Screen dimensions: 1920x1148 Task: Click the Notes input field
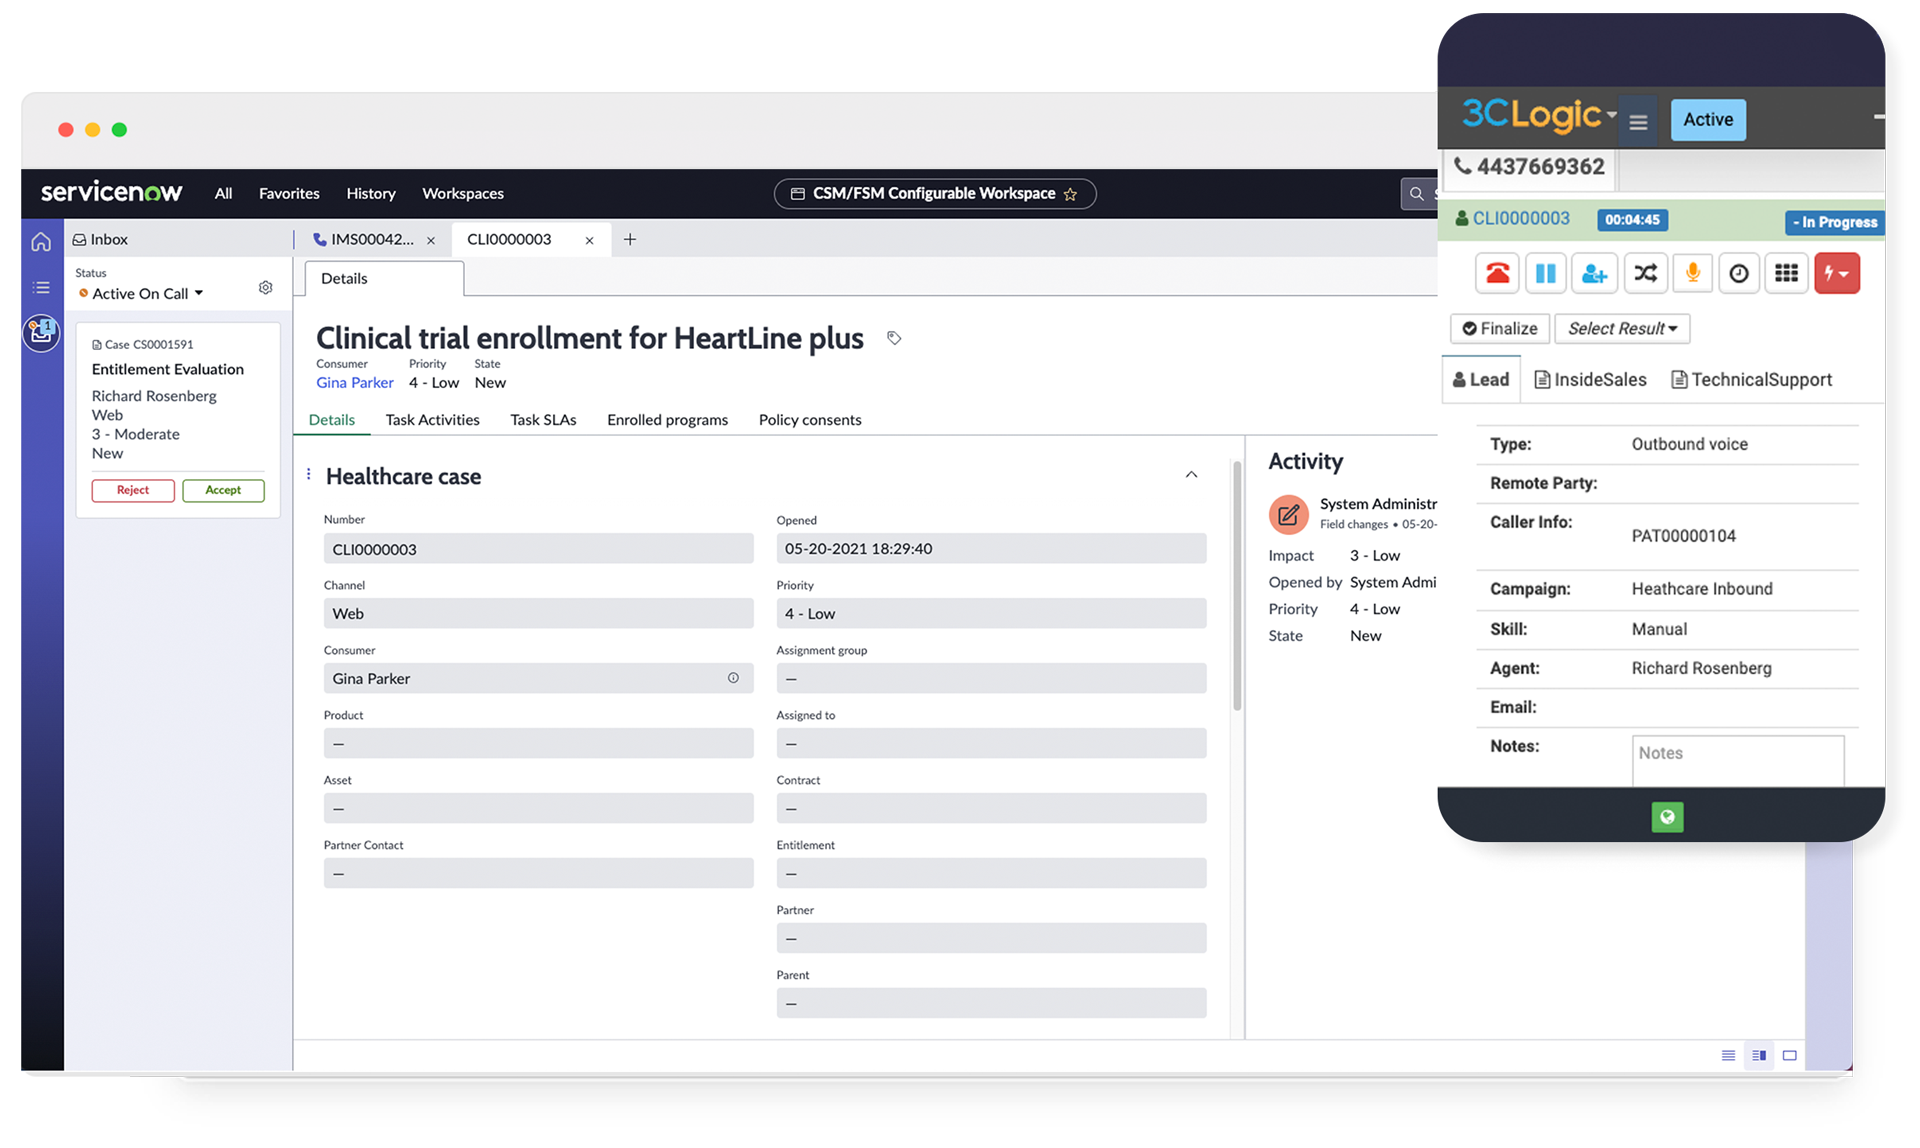pos(1738,760)
